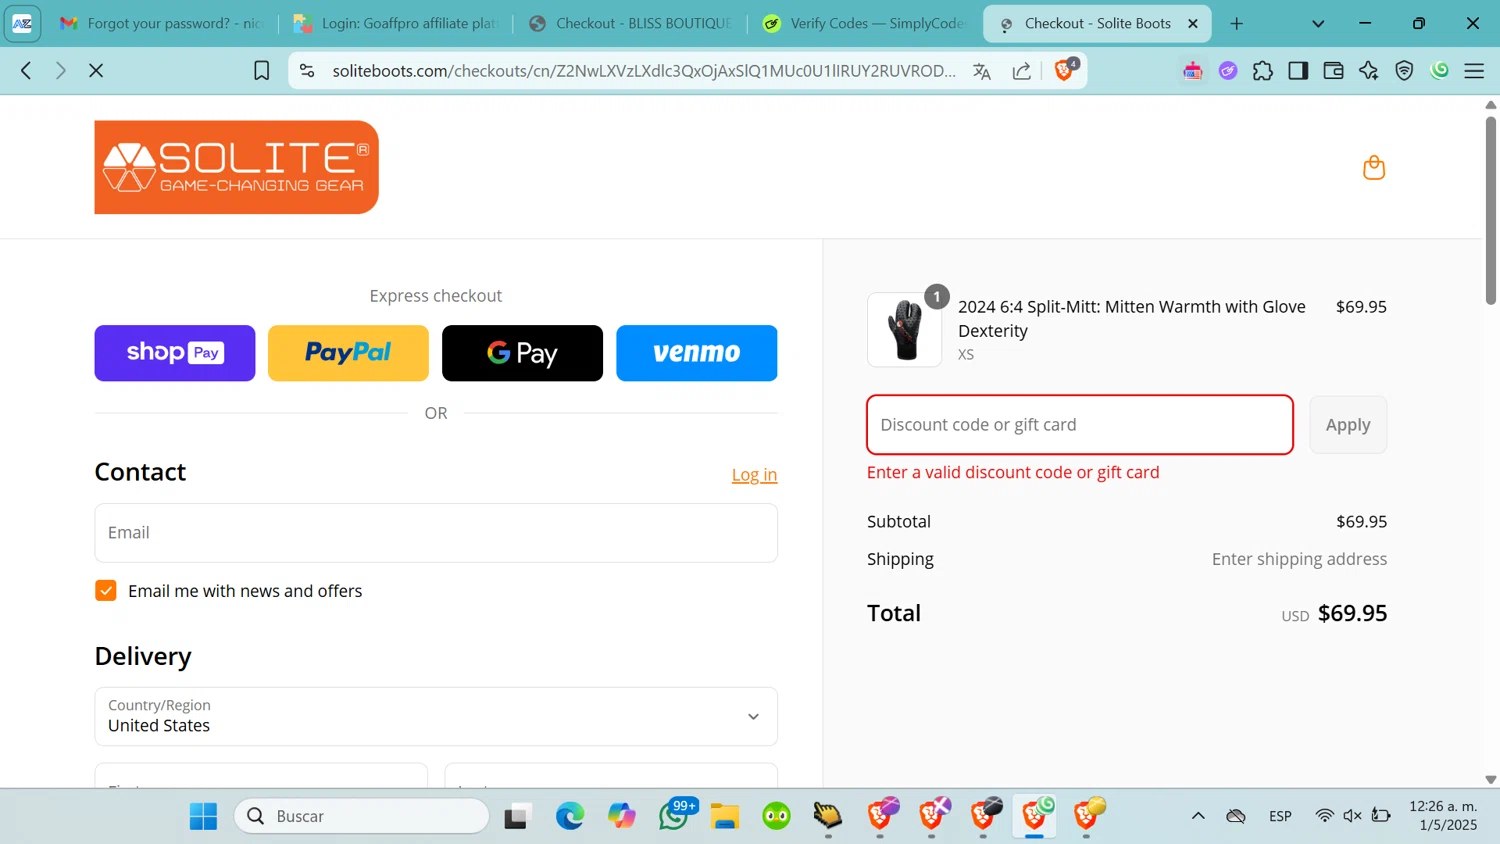Viewport: 1500px width, 844px height.
Task: Open File Explorer from taskbar
Action: point(725,816)
